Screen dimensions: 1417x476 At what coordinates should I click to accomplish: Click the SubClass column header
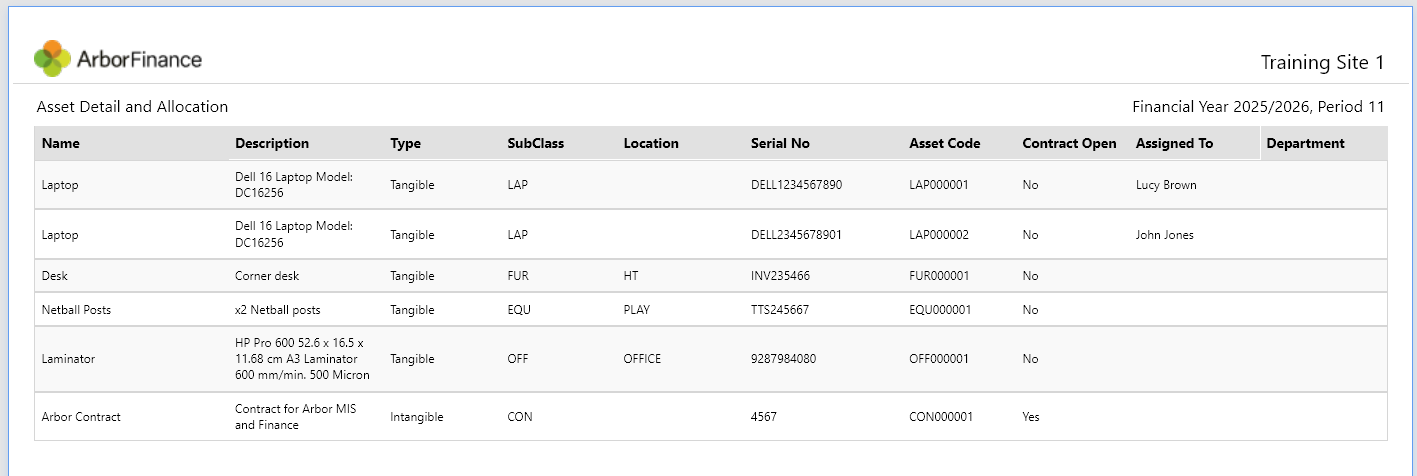point(536,143)
